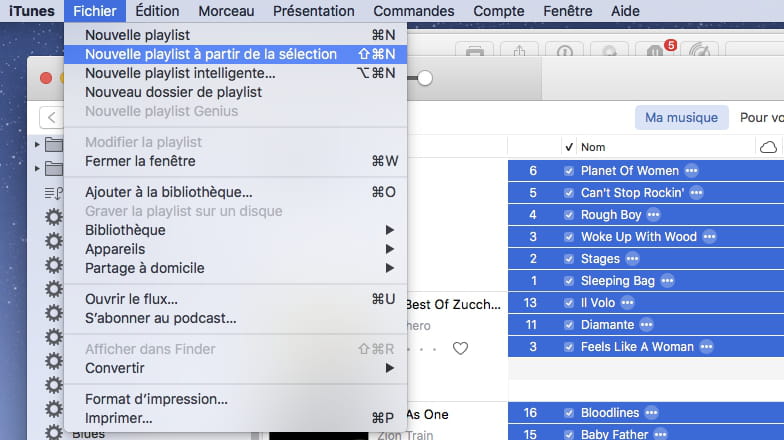Uncheck the Bloodlines track
This screenshot has height=440, width=784.
point(568,413)
